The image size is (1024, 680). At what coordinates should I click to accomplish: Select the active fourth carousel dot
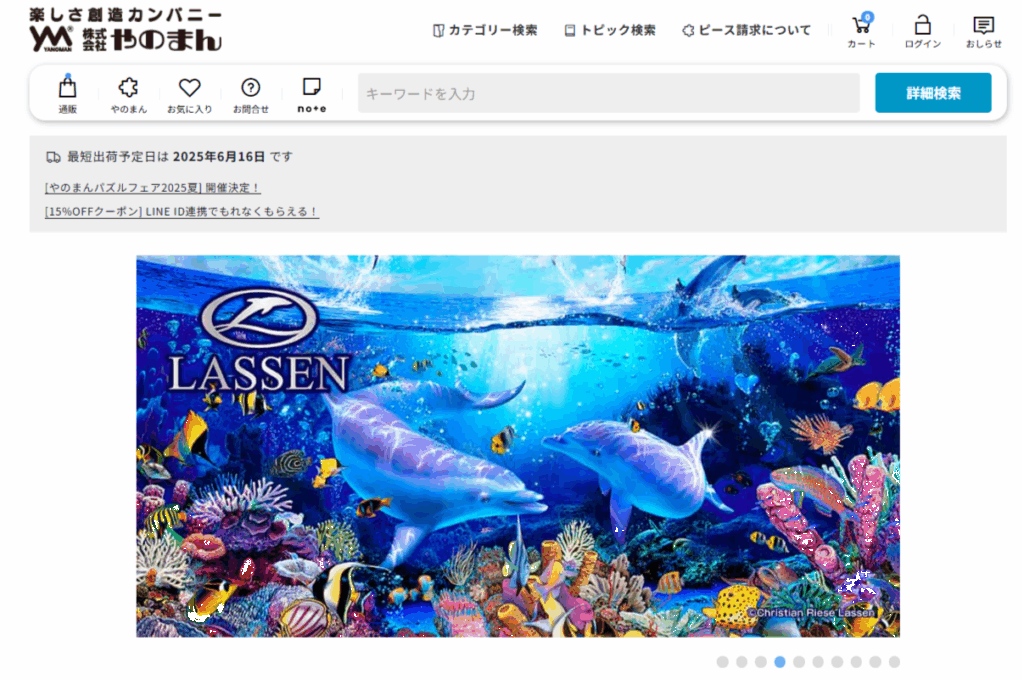tap(780, 662)
